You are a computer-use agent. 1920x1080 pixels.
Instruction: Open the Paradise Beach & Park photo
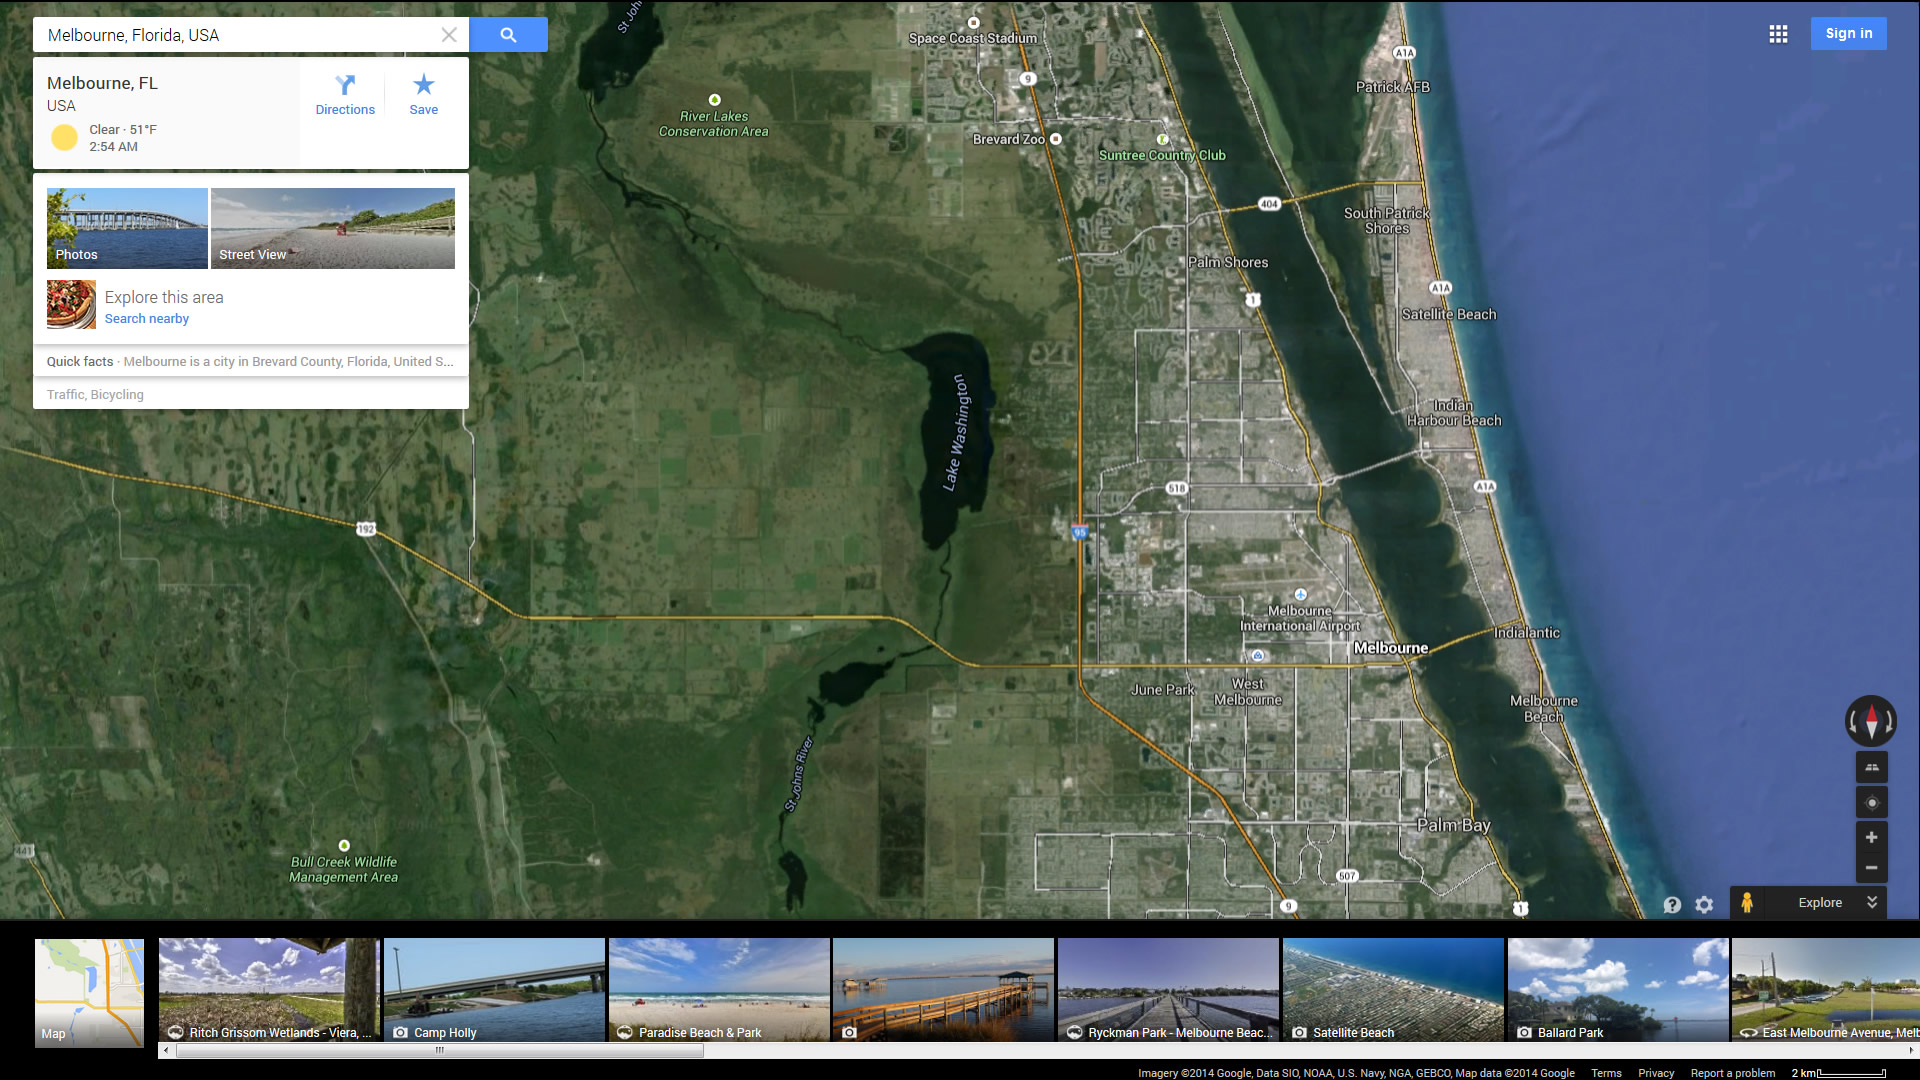click(x=719, y=990)
